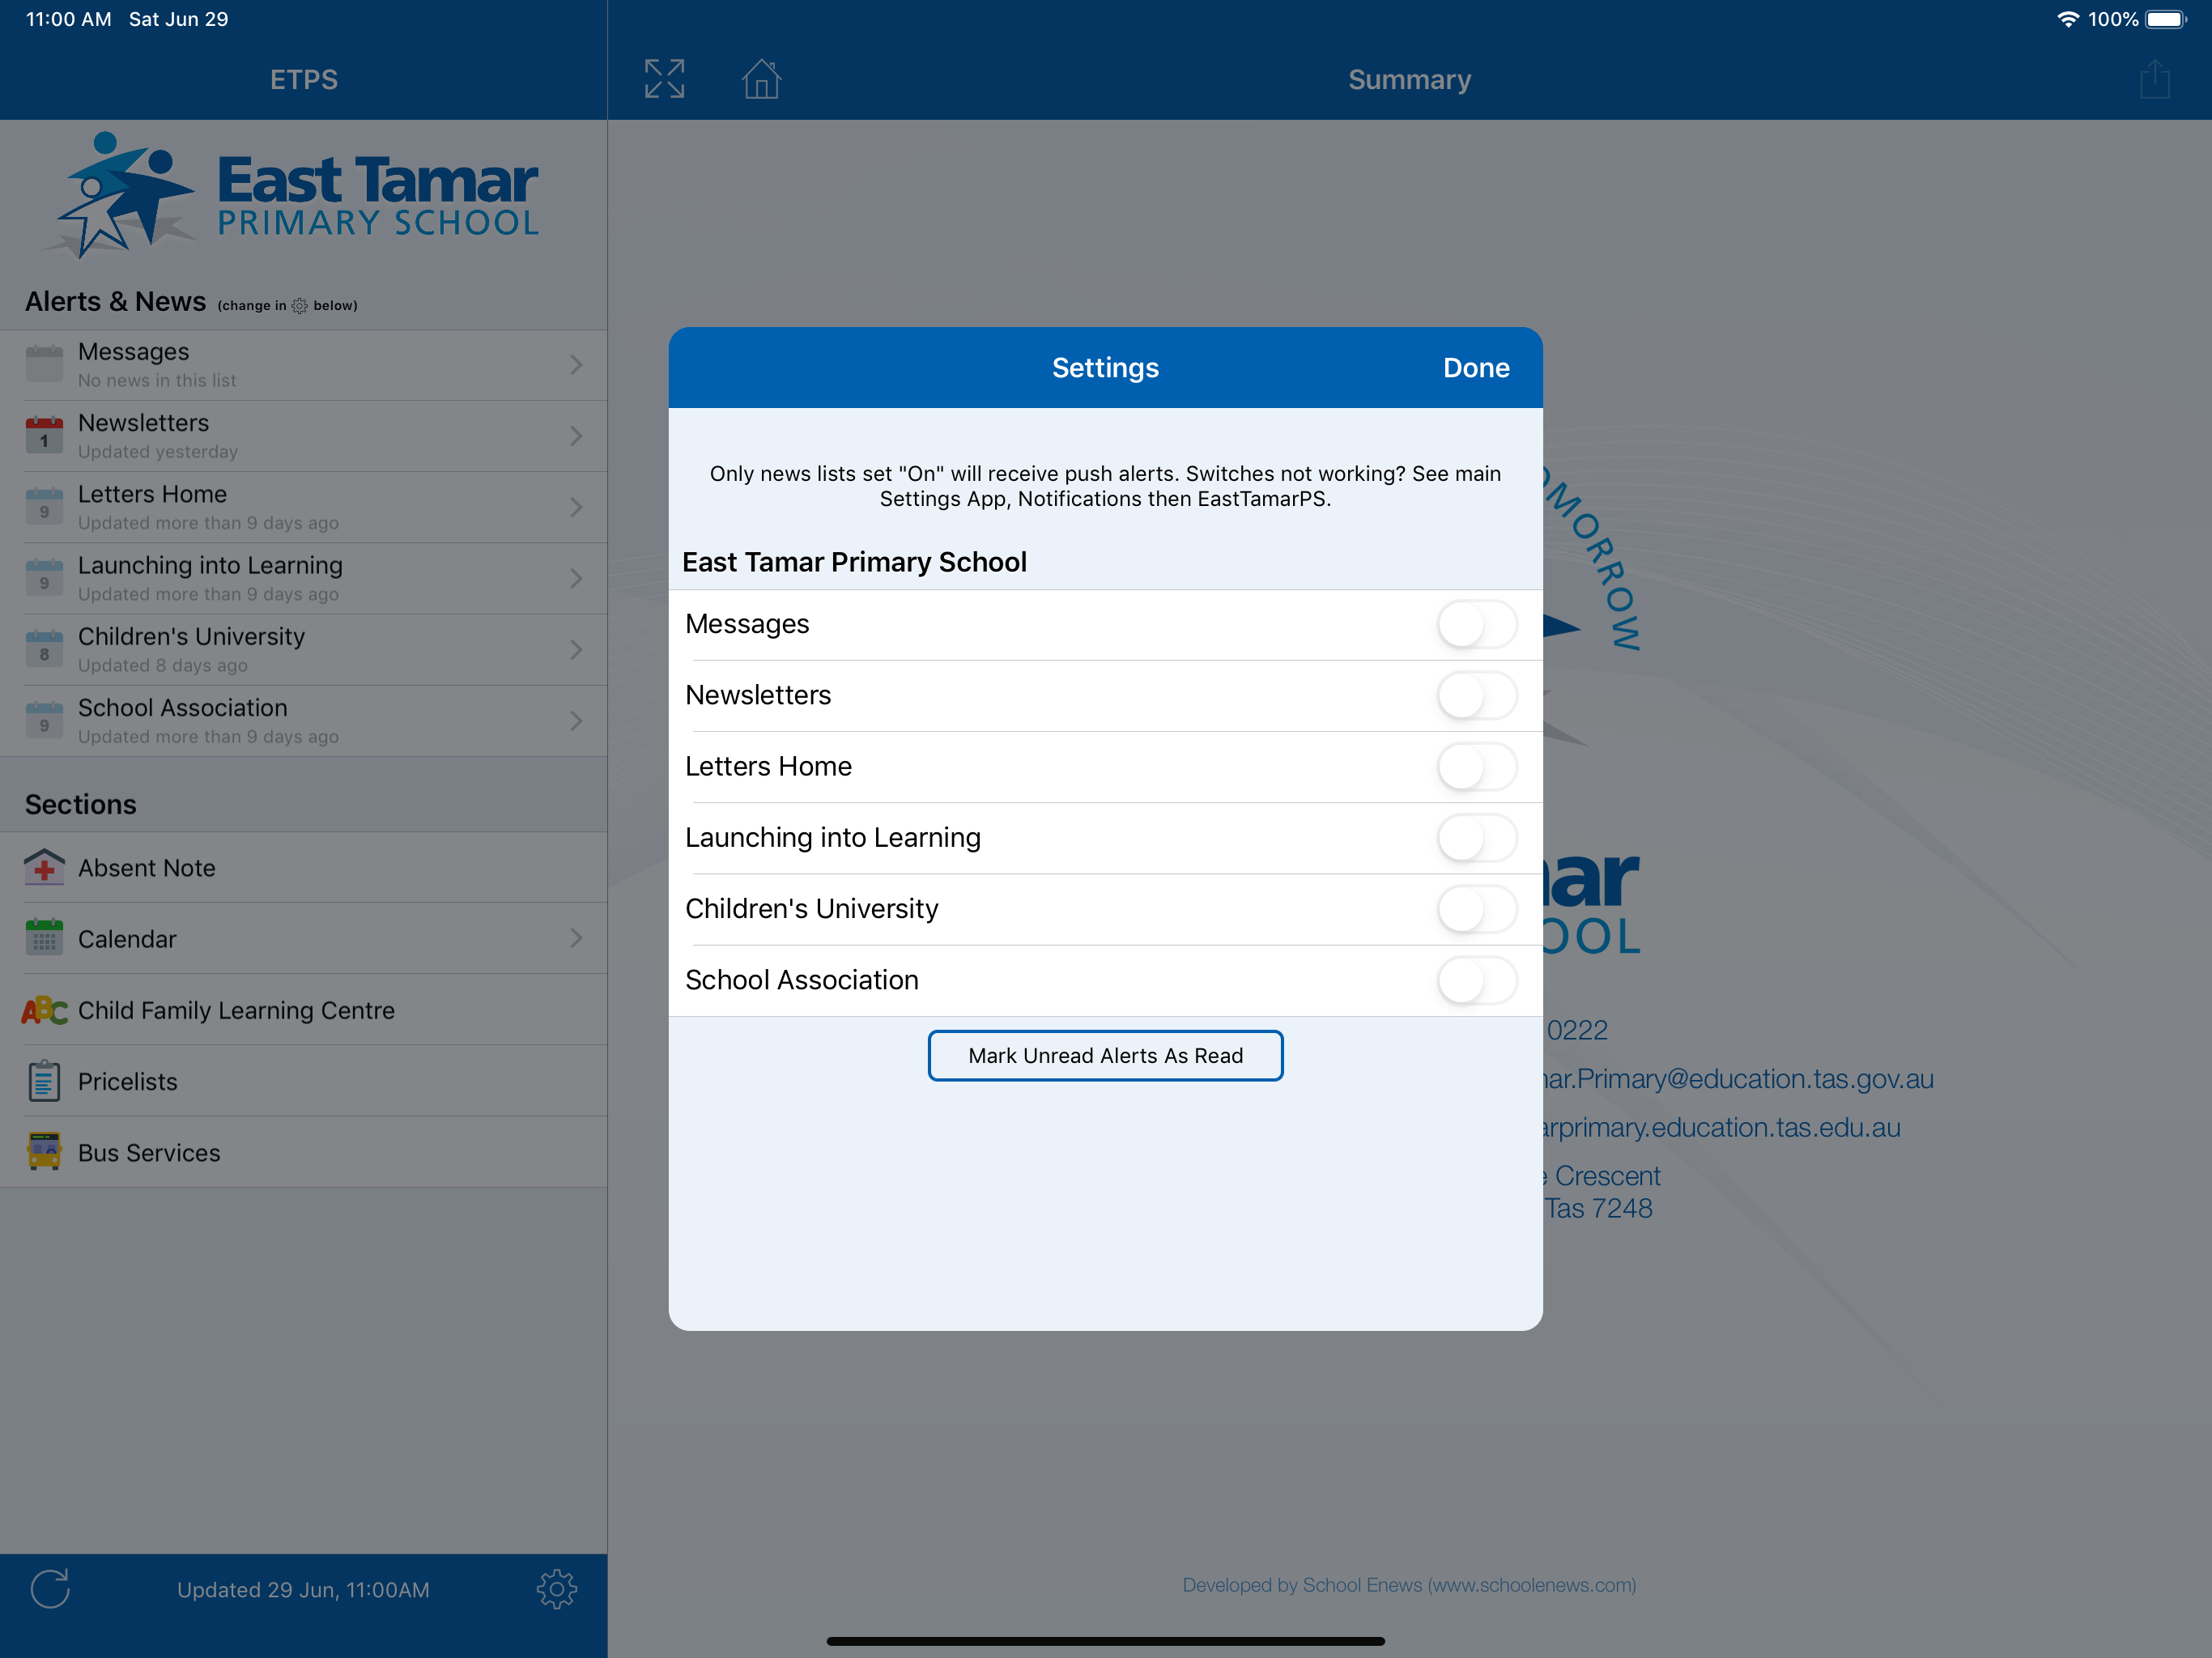Open Pricelists section
The width and height of the screenshot is (2212, 1658).
[x=303, y=1081]
